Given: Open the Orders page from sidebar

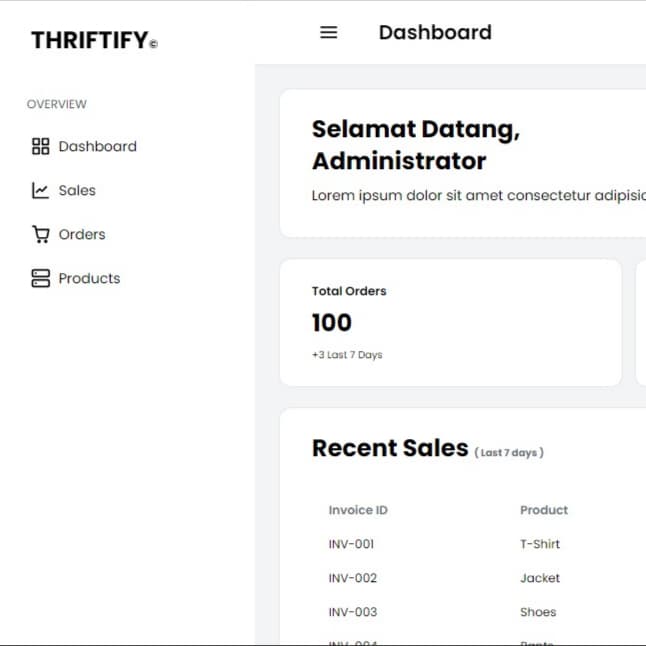Looking at the screenshot, I should tap(82, 235).
